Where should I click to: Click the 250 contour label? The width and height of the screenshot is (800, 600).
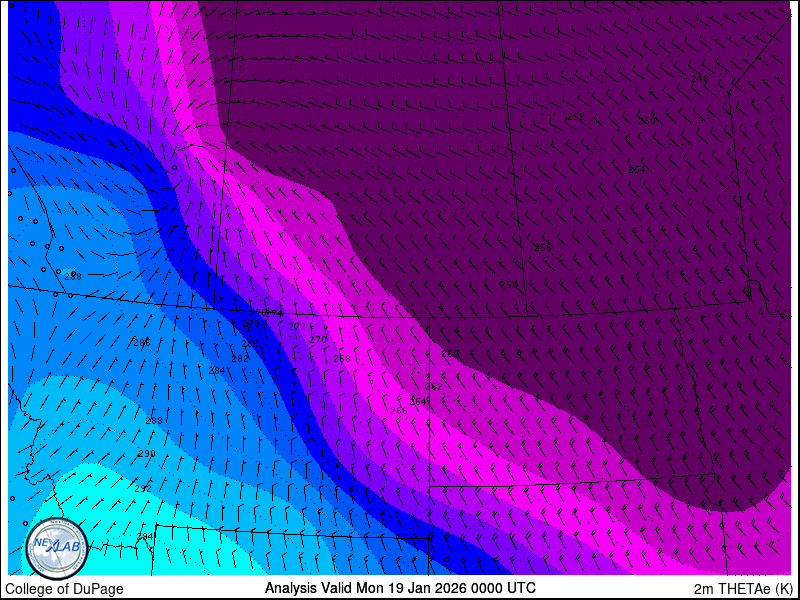coord(647,120)
